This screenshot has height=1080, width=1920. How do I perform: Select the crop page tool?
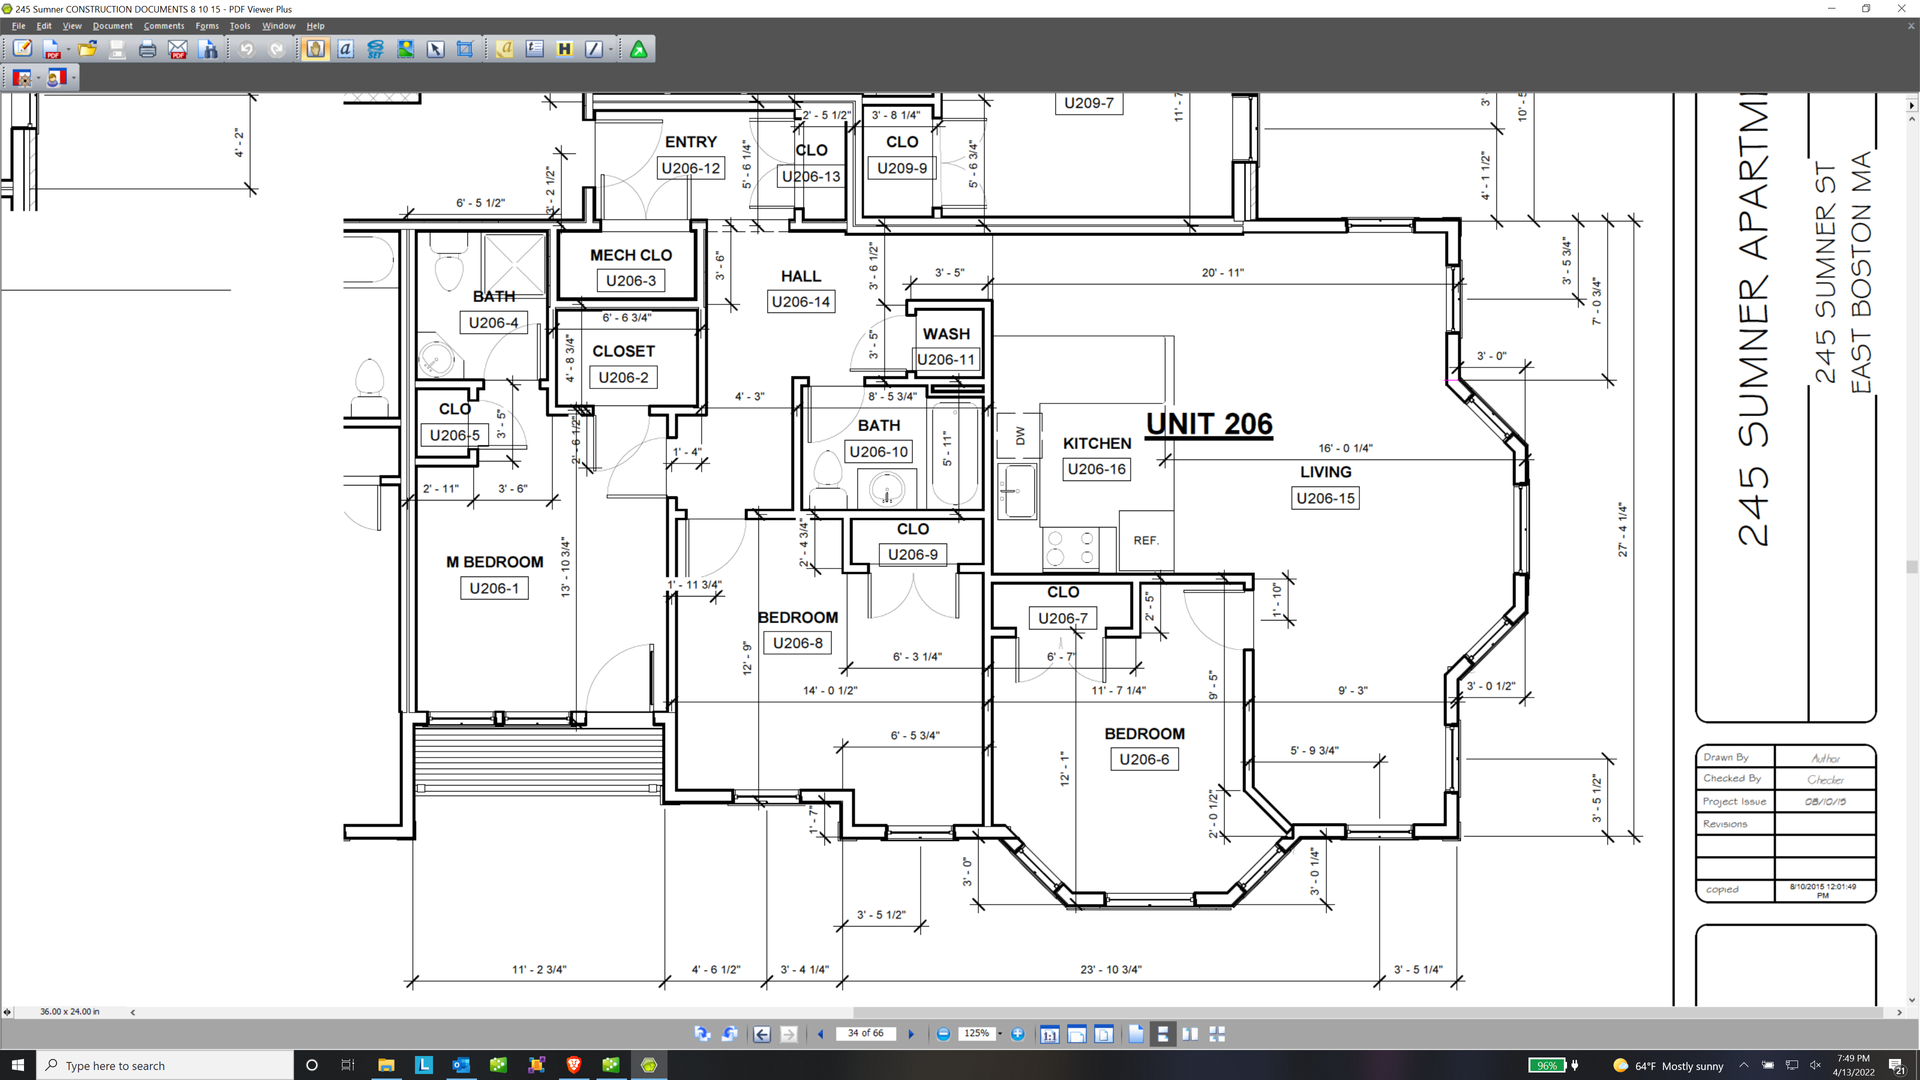[x=465, y=49]
